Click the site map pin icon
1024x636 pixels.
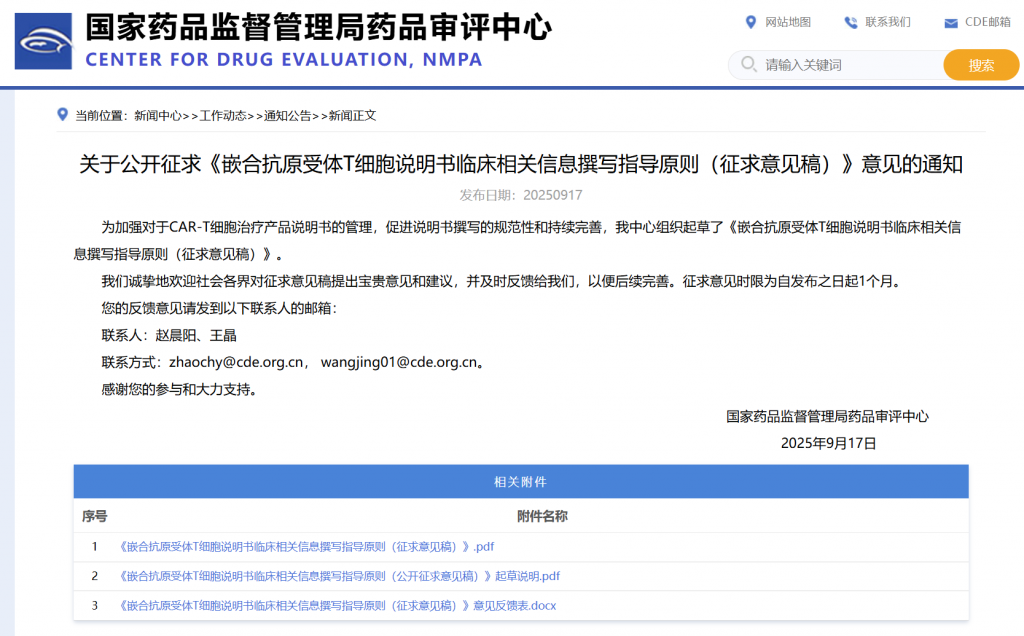point(750,22)
